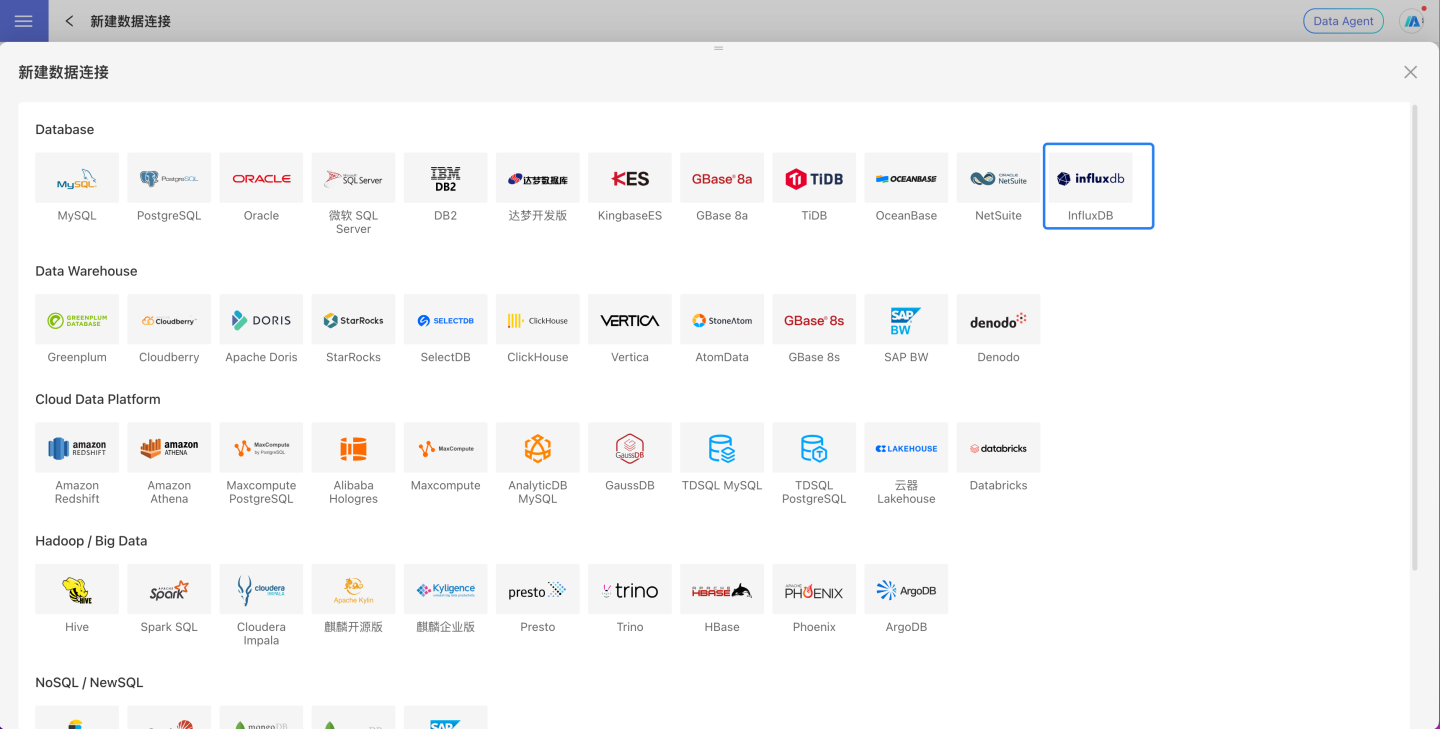1440x729 pixels.
Task: Click the vertical scrollbar of connector list
Action: coord(1414,340)
